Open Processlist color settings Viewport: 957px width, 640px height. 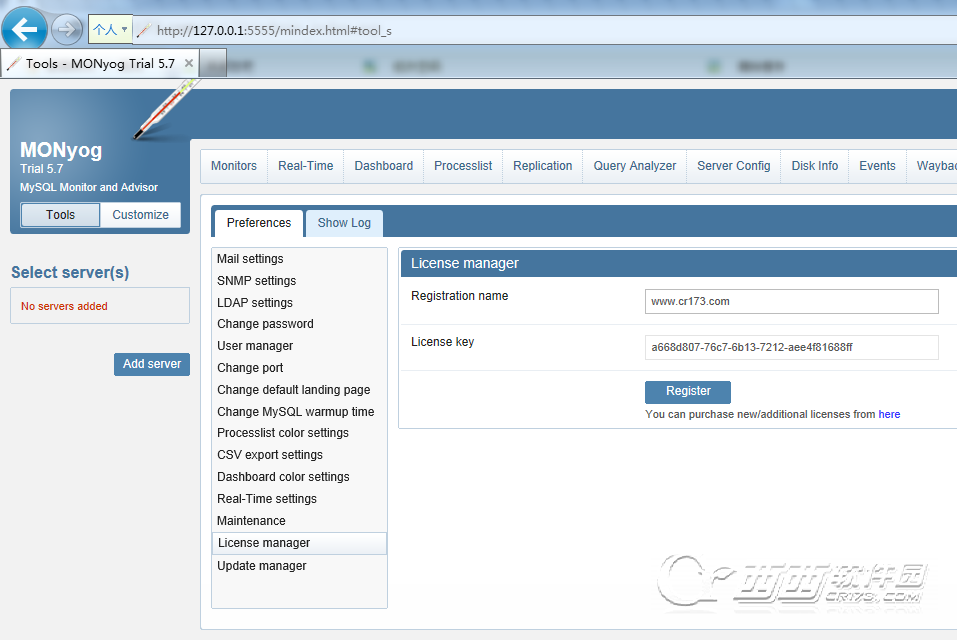coord(283,433)
